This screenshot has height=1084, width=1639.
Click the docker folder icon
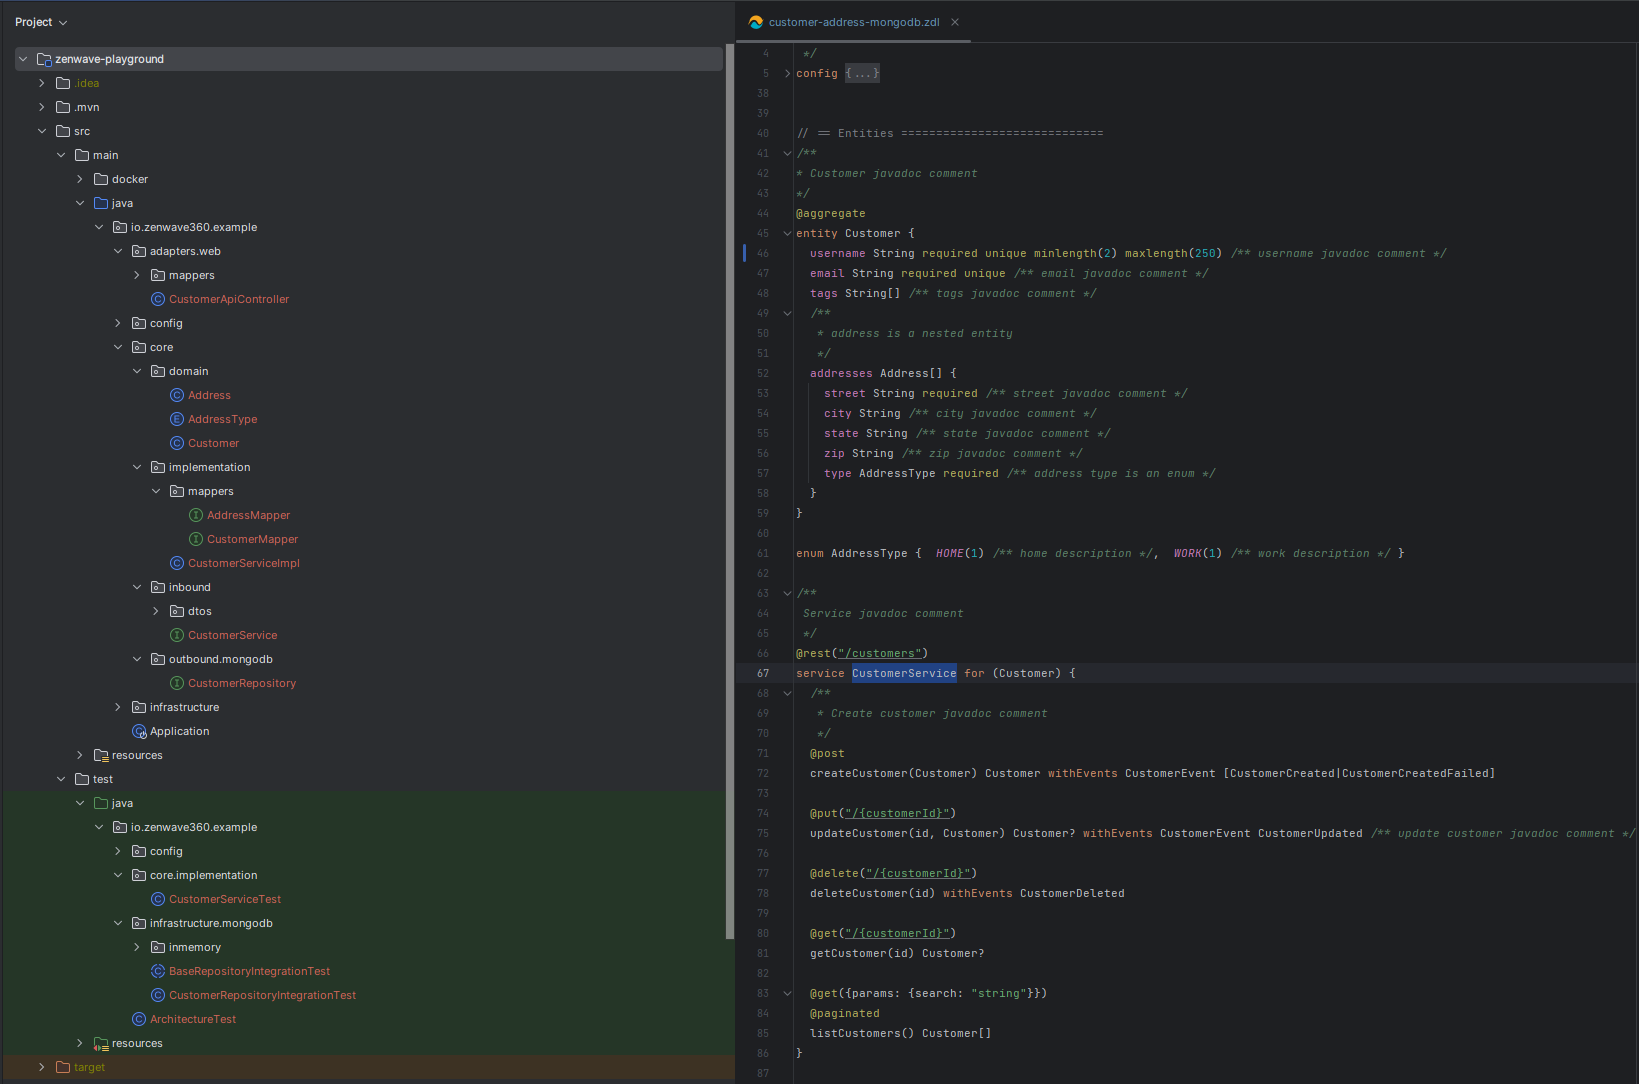[101, 179]
